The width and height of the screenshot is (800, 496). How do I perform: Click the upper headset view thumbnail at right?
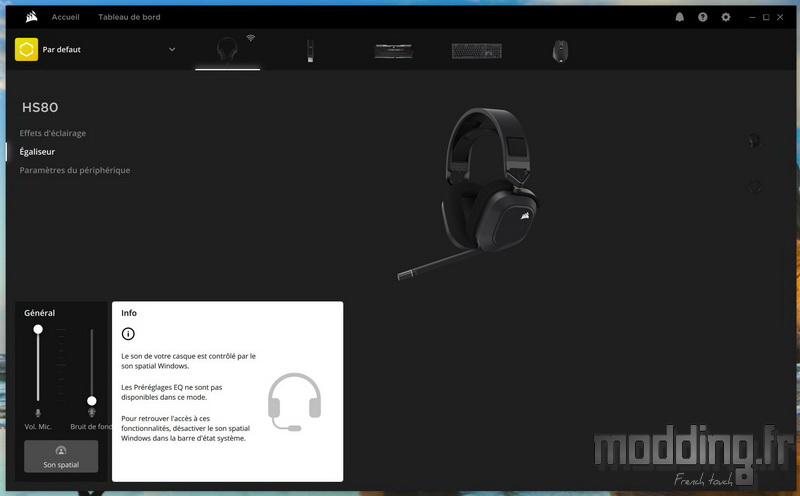[754, 140]
